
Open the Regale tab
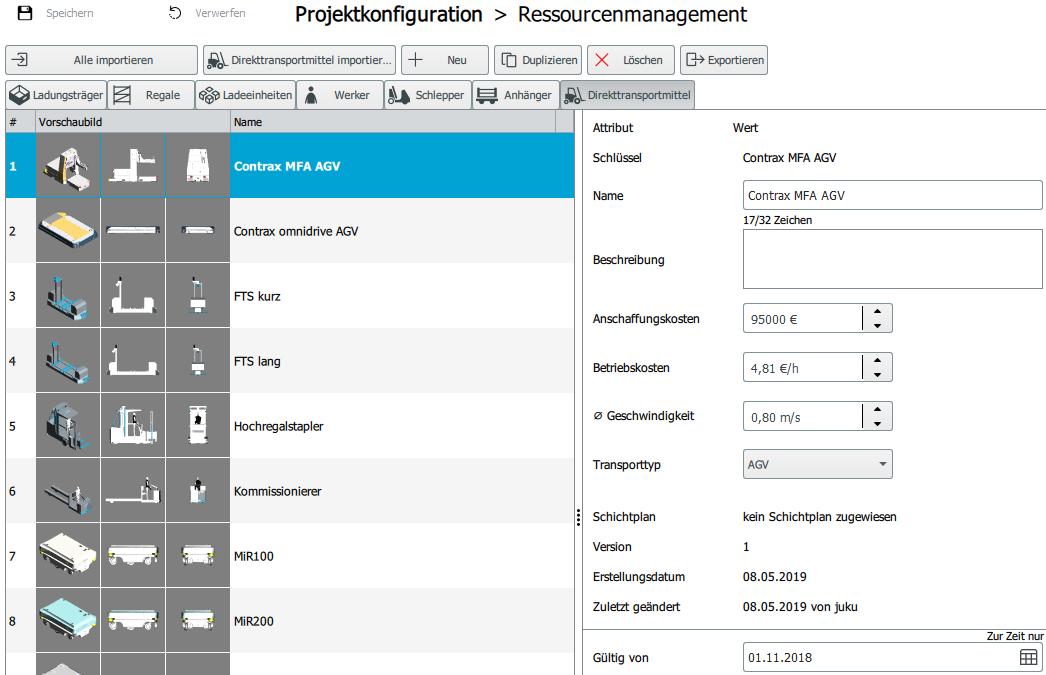[151, 95]
